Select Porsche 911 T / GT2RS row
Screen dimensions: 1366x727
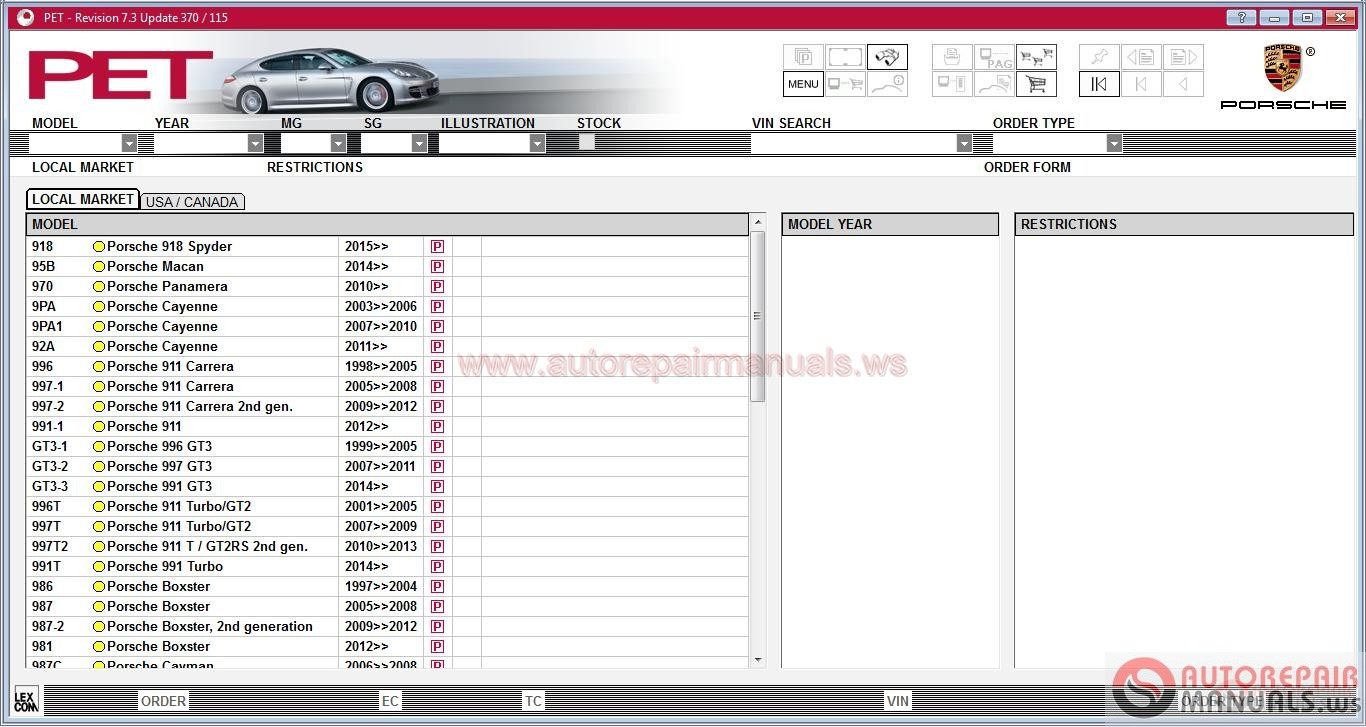387,546
